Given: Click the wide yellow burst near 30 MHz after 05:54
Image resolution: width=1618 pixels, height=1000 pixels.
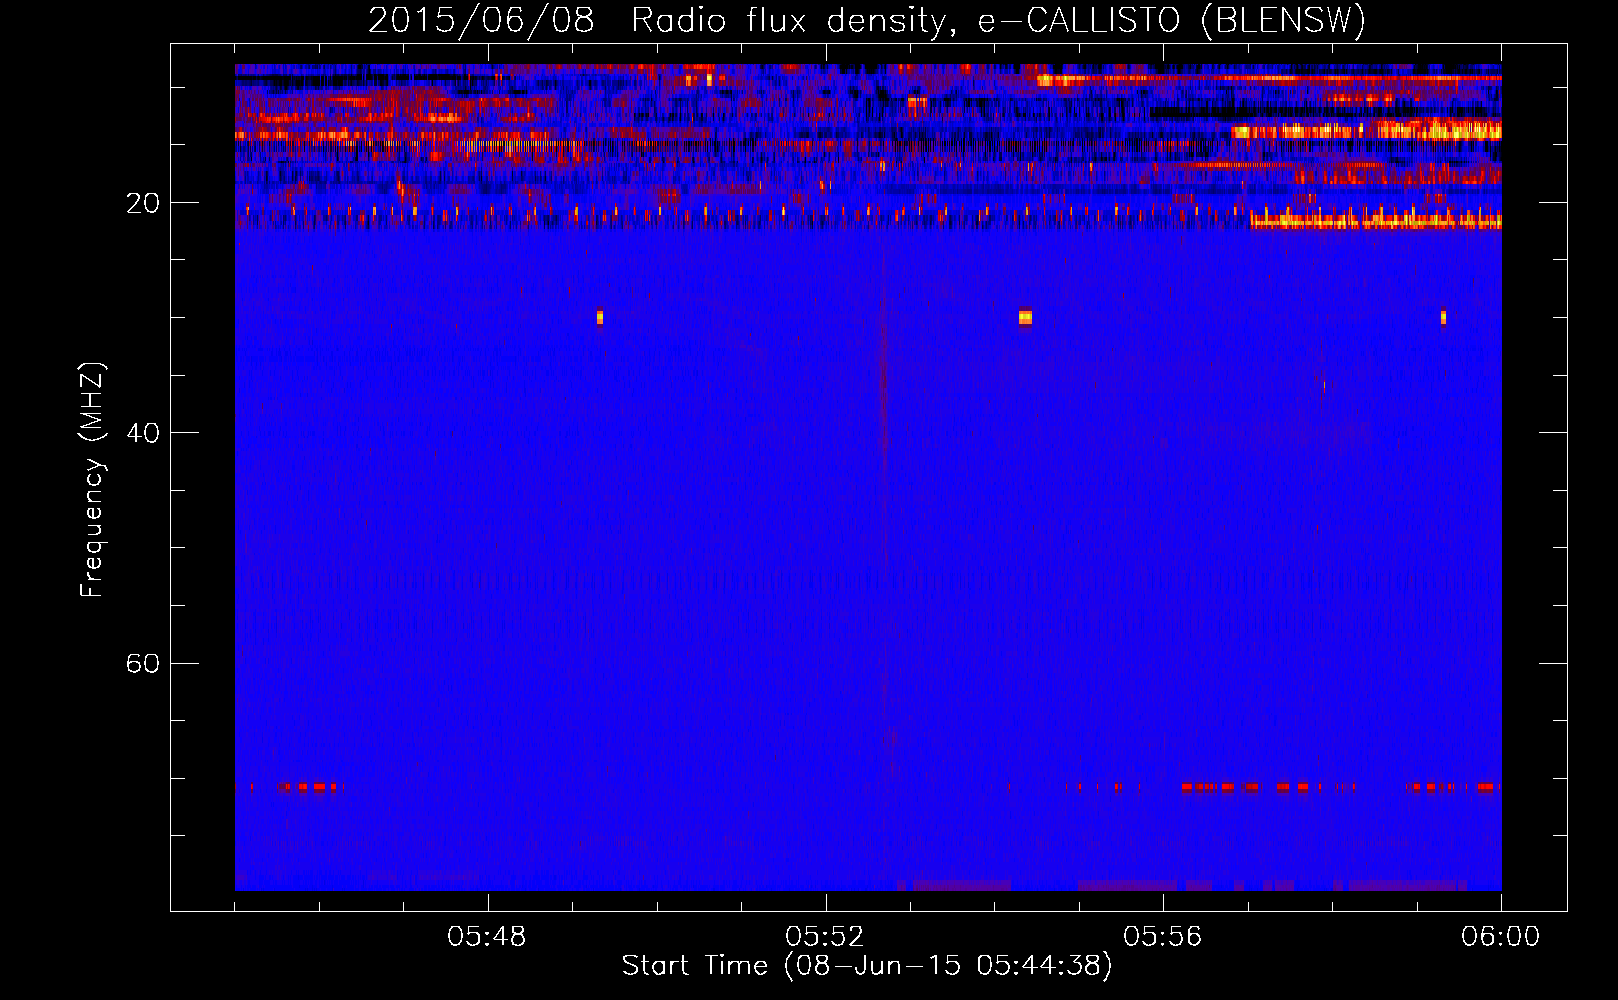Looking at the screenshot, I should click(x=1025, y=317).
